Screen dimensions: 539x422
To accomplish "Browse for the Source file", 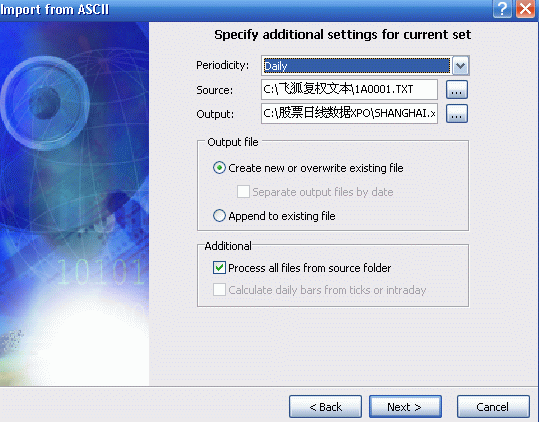I will pyautogui.click(x=456, y=90).
